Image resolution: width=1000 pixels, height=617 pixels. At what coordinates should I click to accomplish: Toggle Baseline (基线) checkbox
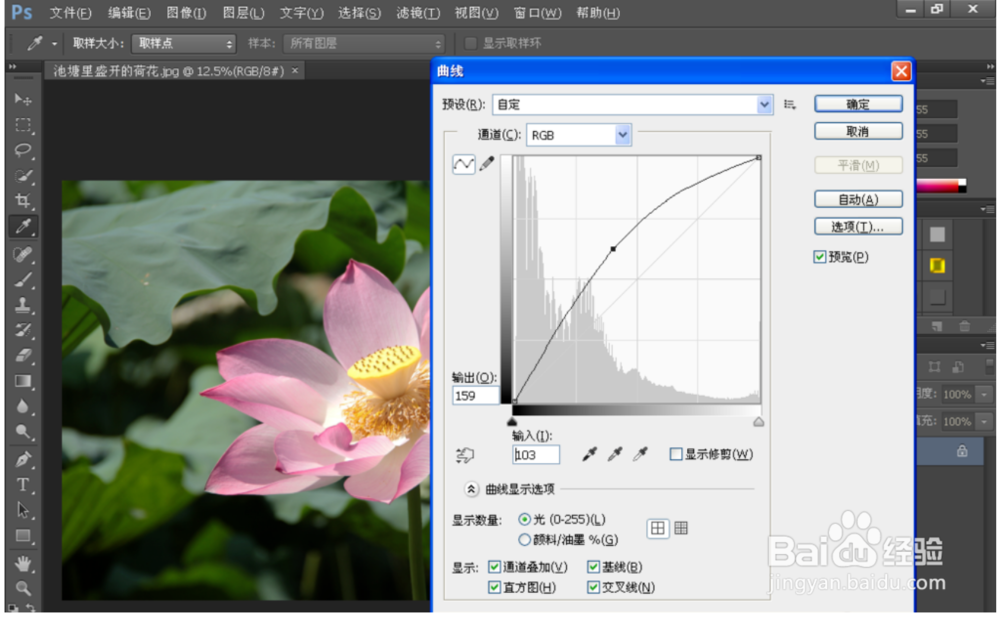[593, 567]
